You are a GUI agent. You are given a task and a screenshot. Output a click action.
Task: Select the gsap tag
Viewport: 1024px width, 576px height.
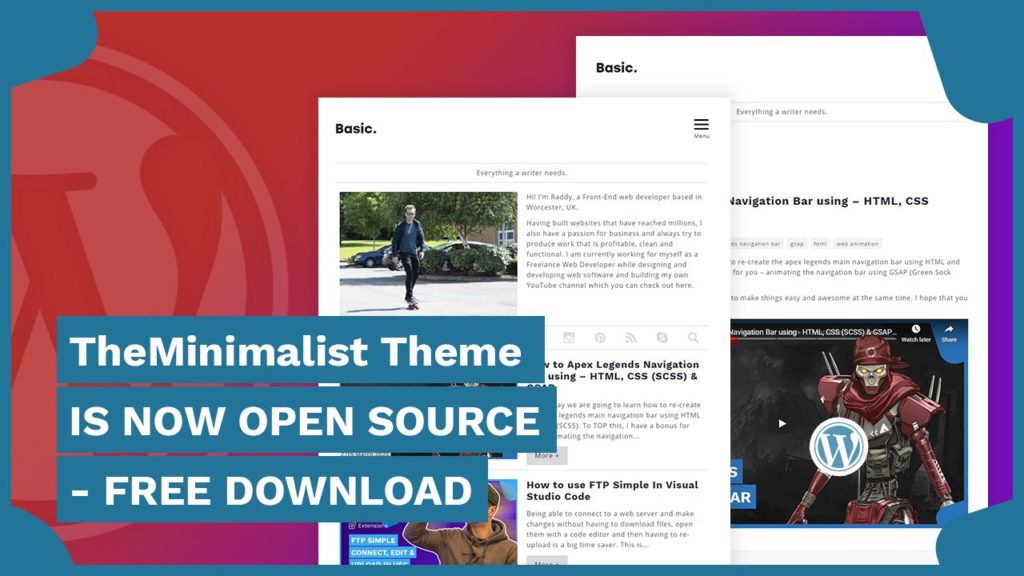(x=797, y=243)
